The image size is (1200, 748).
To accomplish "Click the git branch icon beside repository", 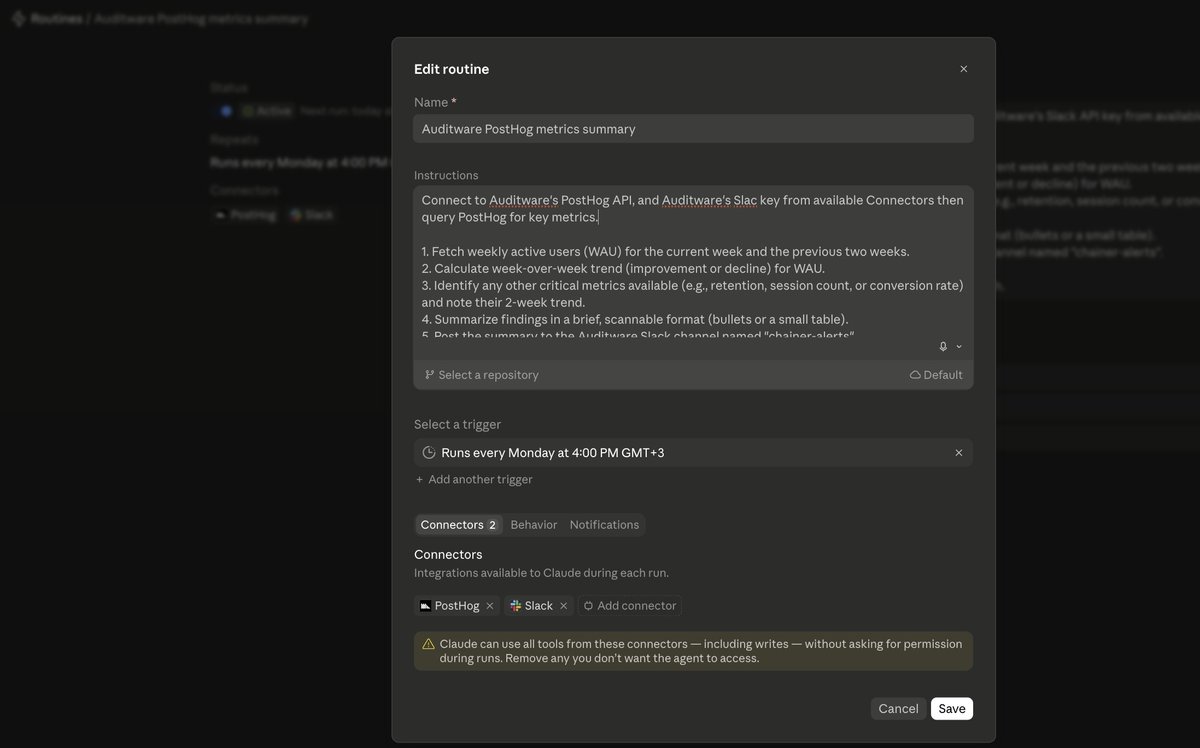I will (x=430, y=375).
